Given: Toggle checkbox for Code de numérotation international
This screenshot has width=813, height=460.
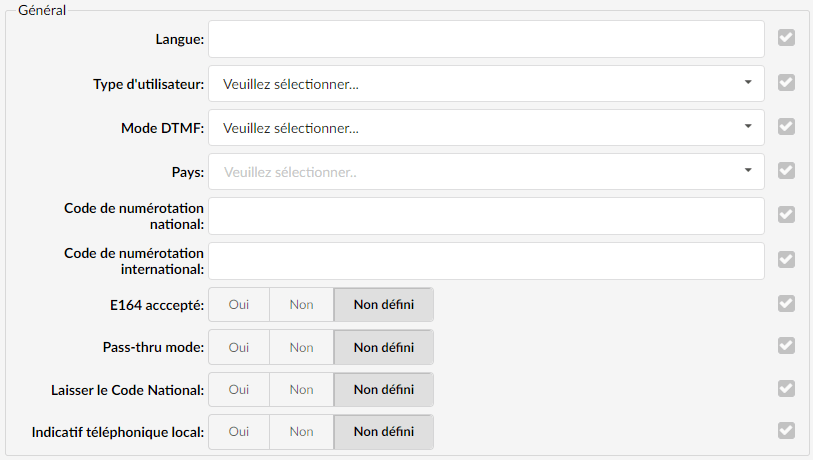Looking at the screenshot, I should (786, 260).
